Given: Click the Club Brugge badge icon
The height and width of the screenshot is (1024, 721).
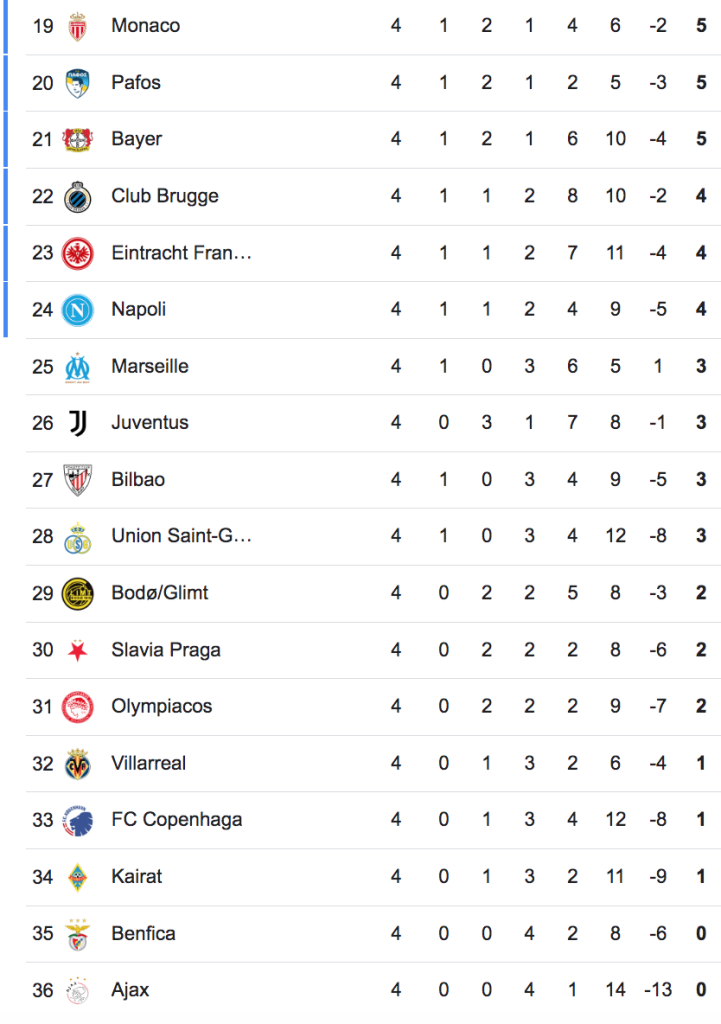Looking at the screenshot, I should (x=77, y=197).
